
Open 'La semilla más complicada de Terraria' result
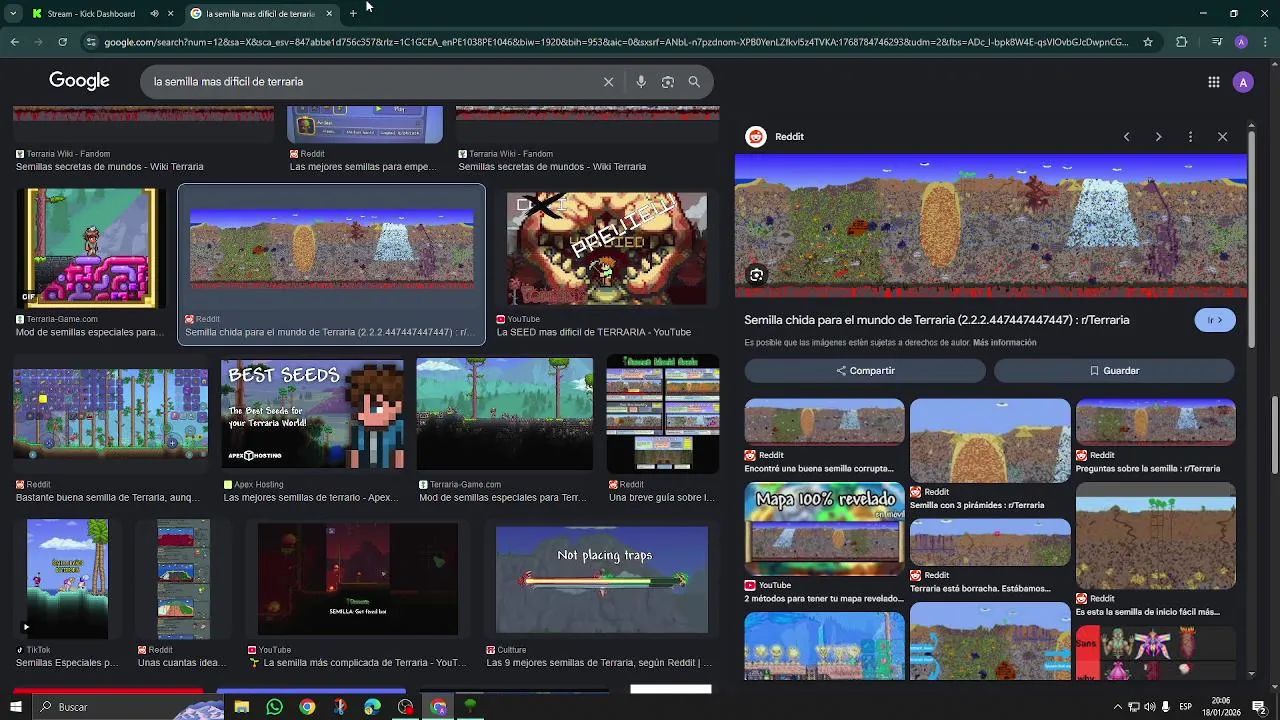click(x=357, y=580)
